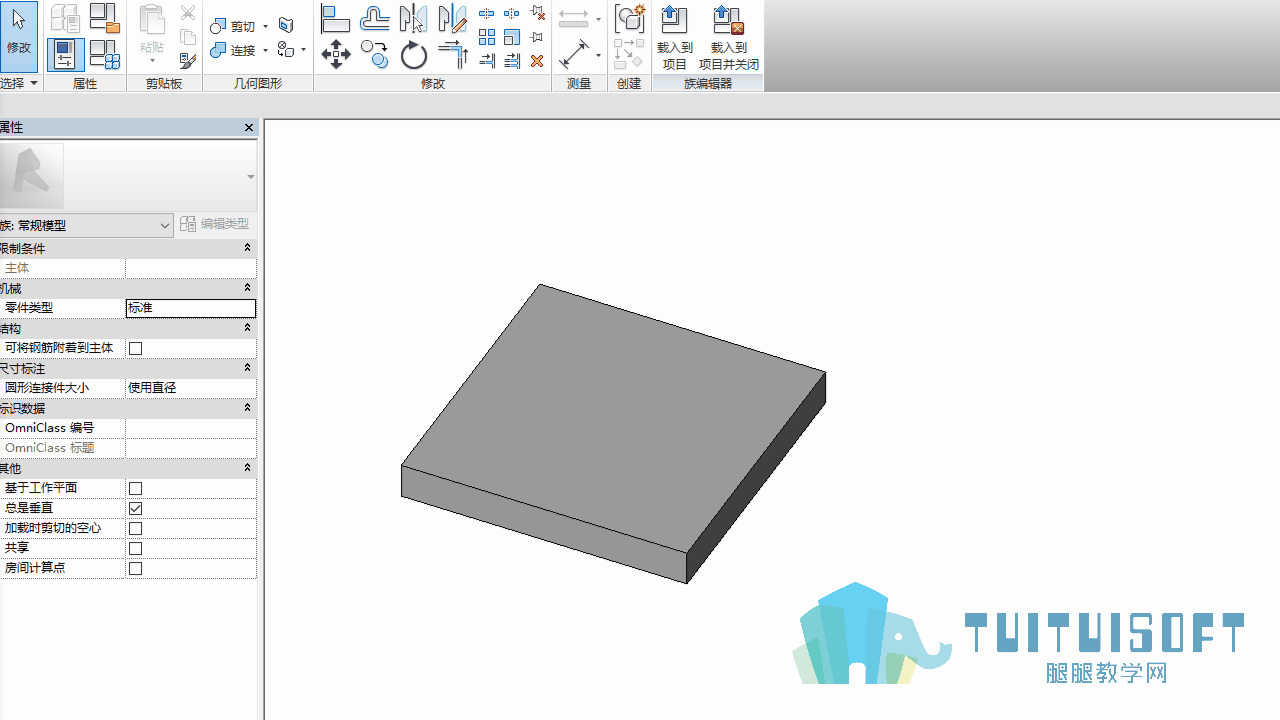This screenshot has width=1280, height=720.
Task: Activate the Rotate tool
Action: [x=414, y=54]
